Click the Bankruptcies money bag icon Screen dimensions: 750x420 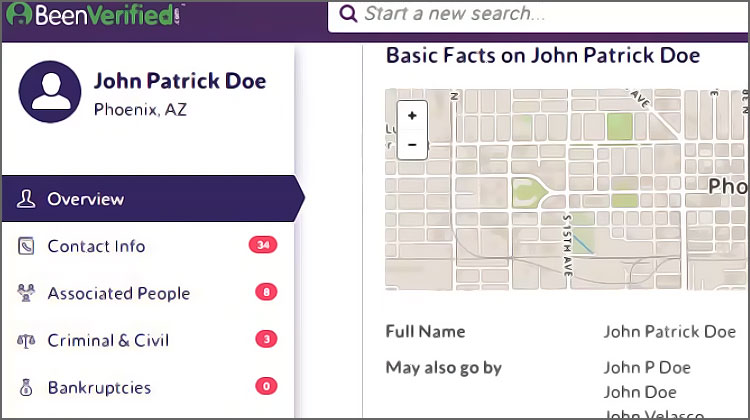[x=26, y=387]
